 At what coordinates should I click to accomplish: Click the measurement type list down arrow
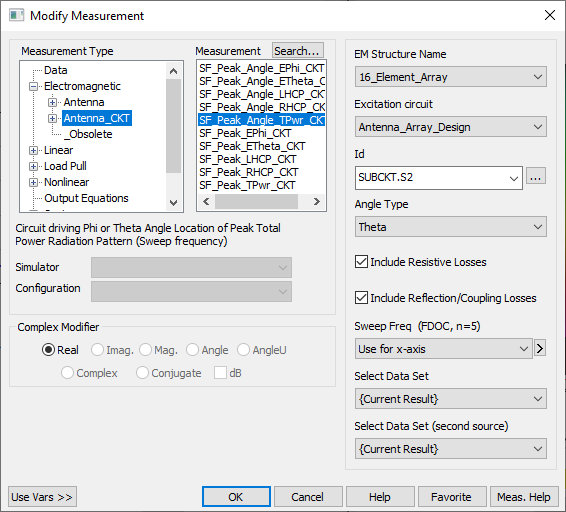173,203
